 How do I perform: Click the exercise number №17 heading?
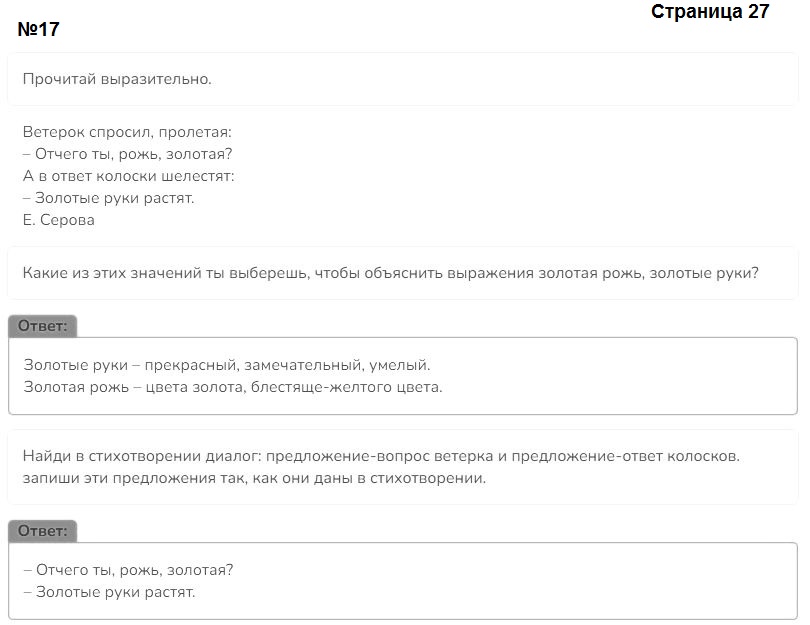pos(38,29)
